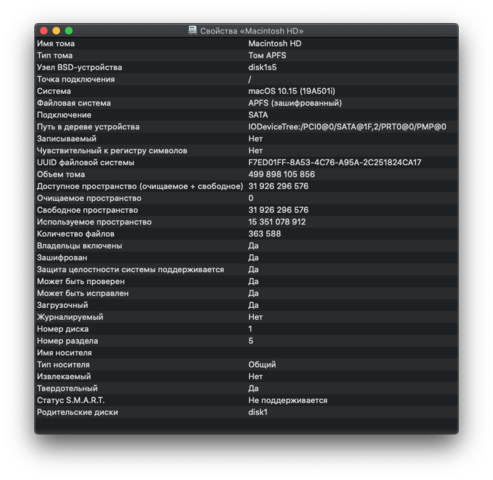Click the F7ED01FF file system UUID value

click(335, 162)
